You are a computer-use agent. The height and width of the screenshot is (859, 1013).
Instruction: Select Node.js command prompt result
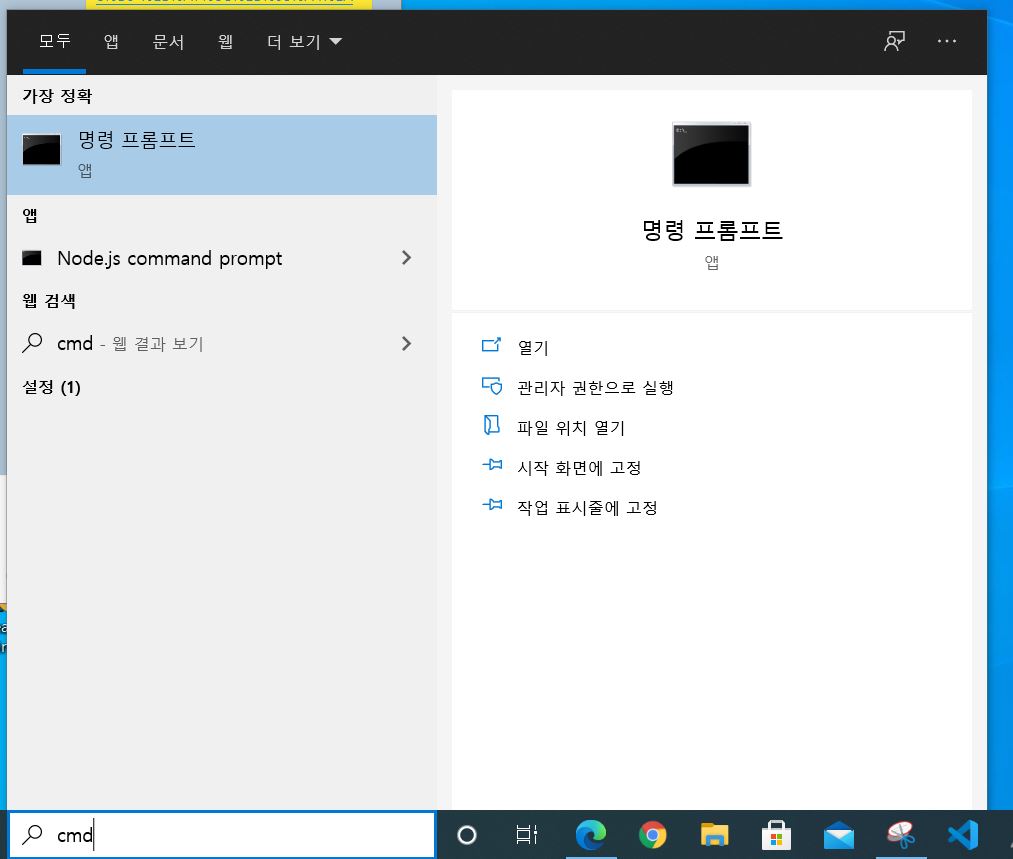click(x=222, y=258)
